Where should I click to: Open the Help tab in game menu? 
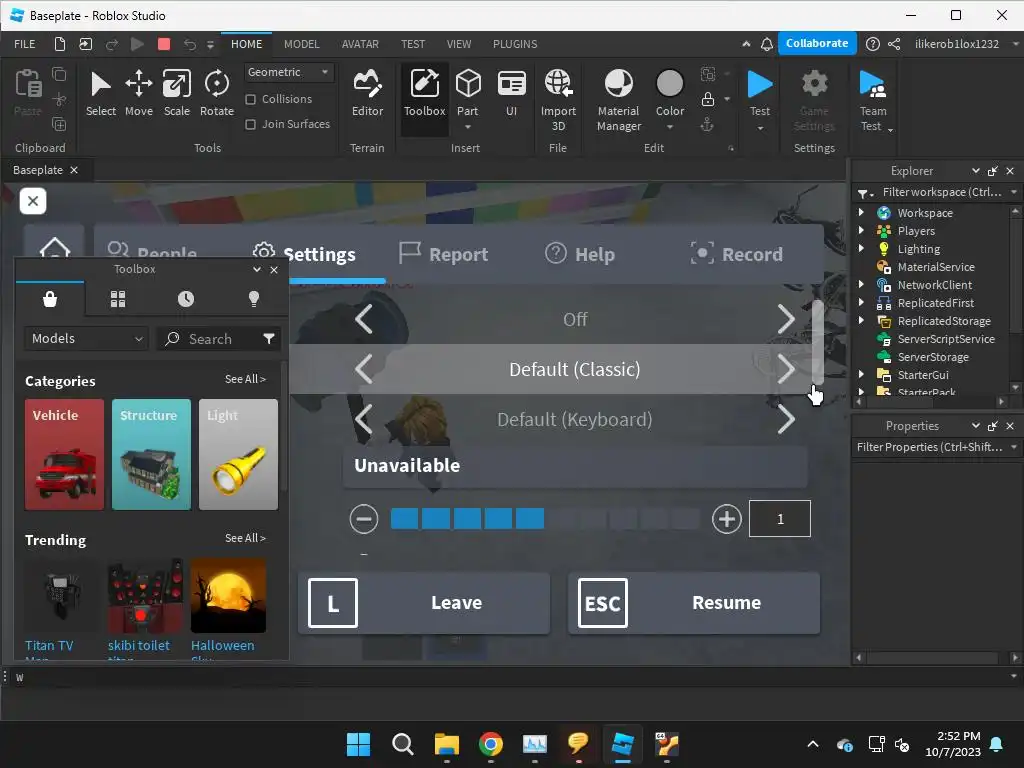[x=580, y=253]
